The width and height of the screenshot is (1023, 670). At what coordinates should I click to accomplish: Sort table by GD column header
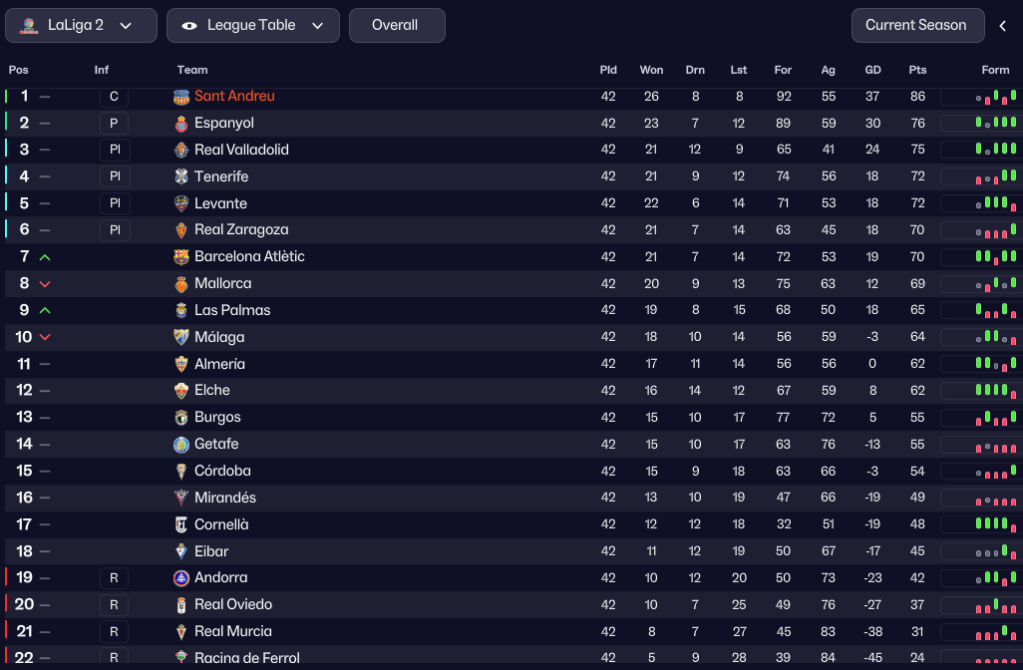pos(872,70)
